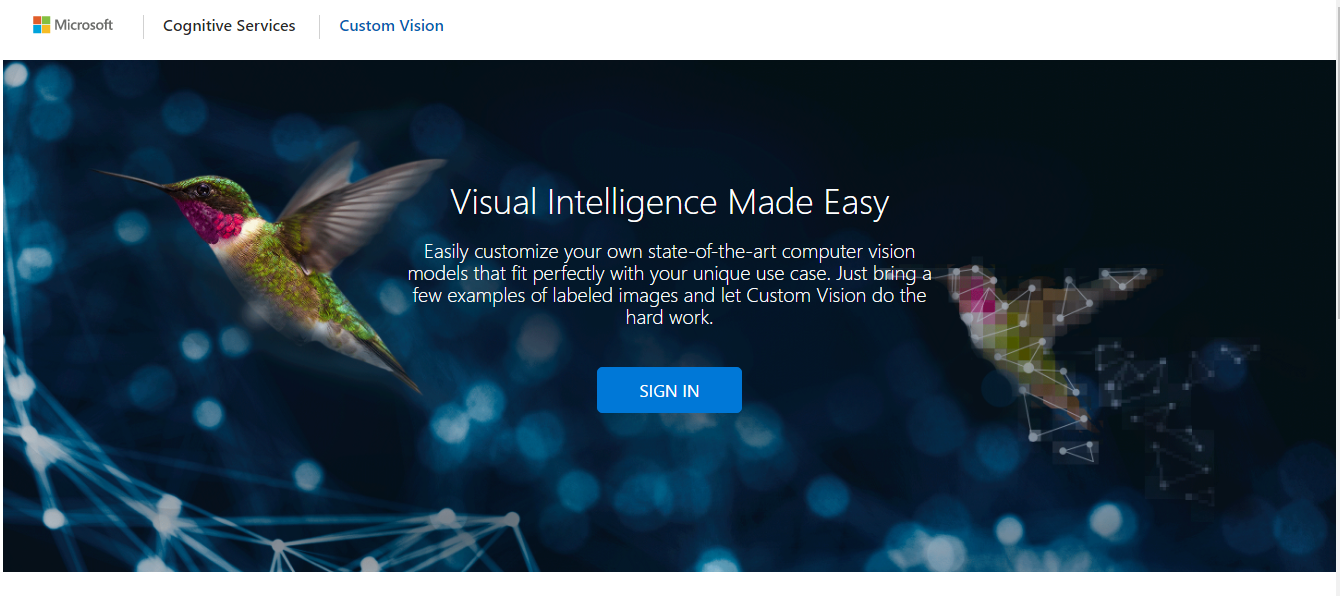Click the white area below the banner
Screen dimensions: 1340x596
coord(669,584)
